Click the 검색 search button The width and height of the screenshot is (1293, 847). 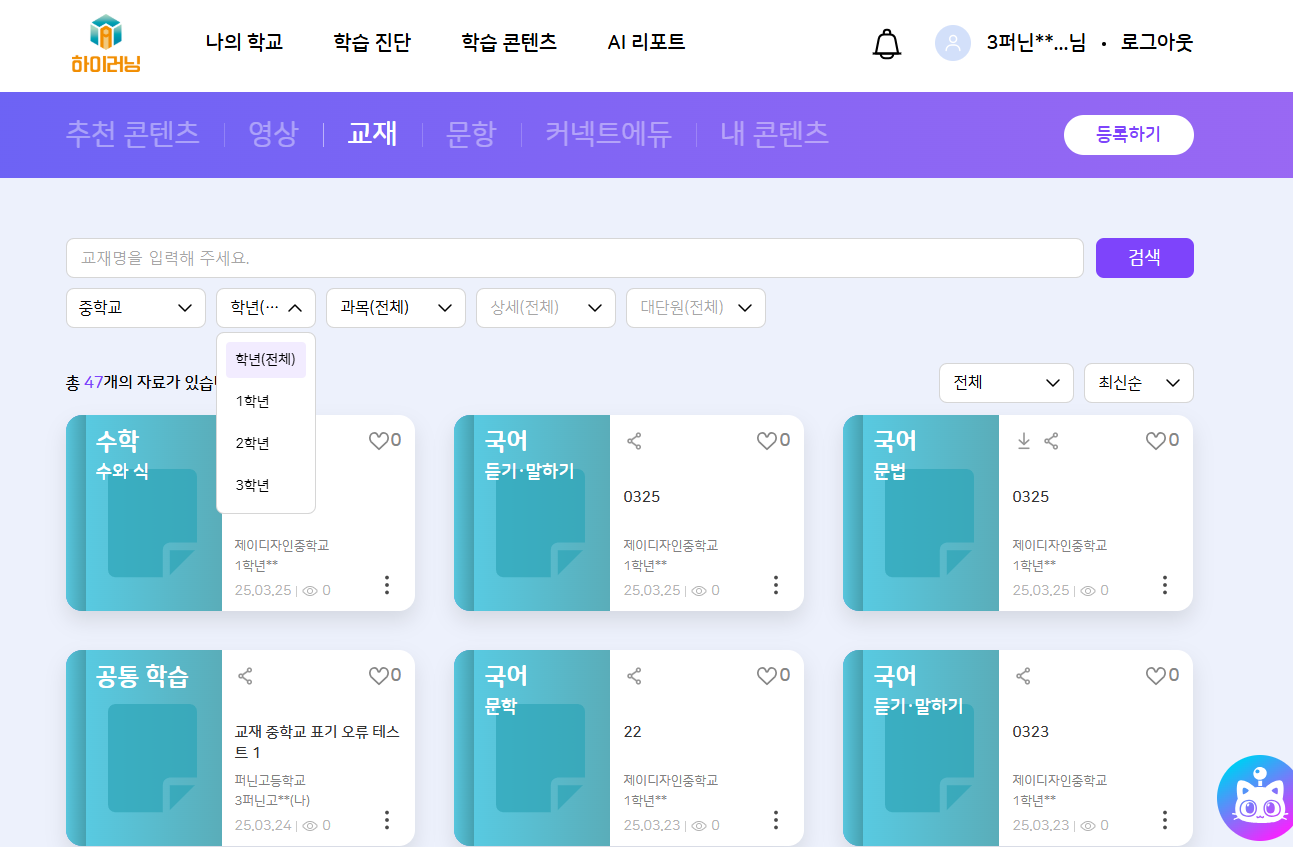coord(1144,258)
